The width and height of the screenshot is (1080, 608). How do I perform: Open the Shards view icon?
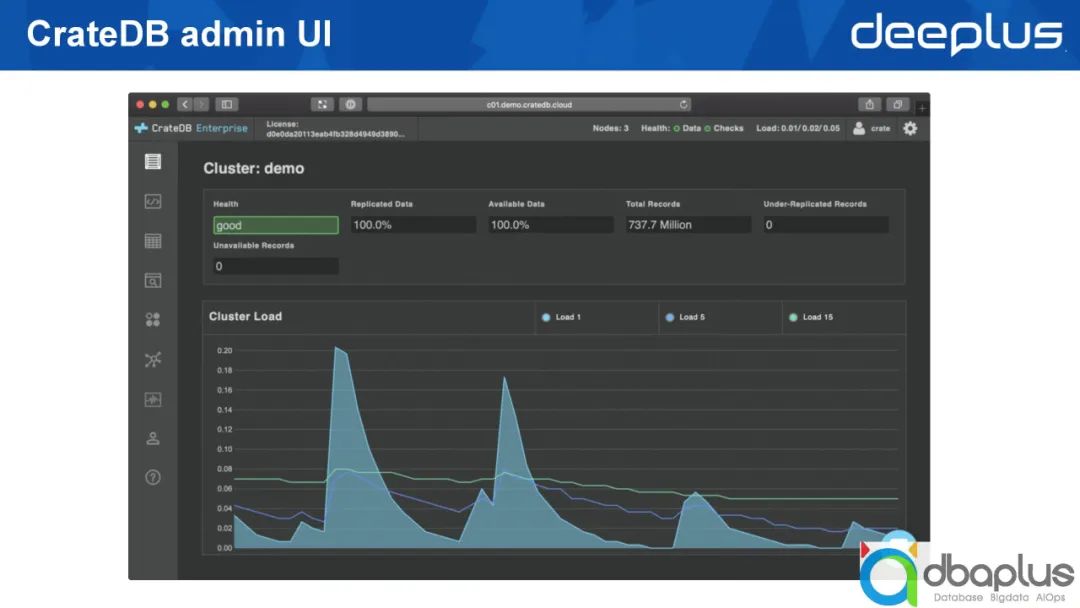coord(153,320)
